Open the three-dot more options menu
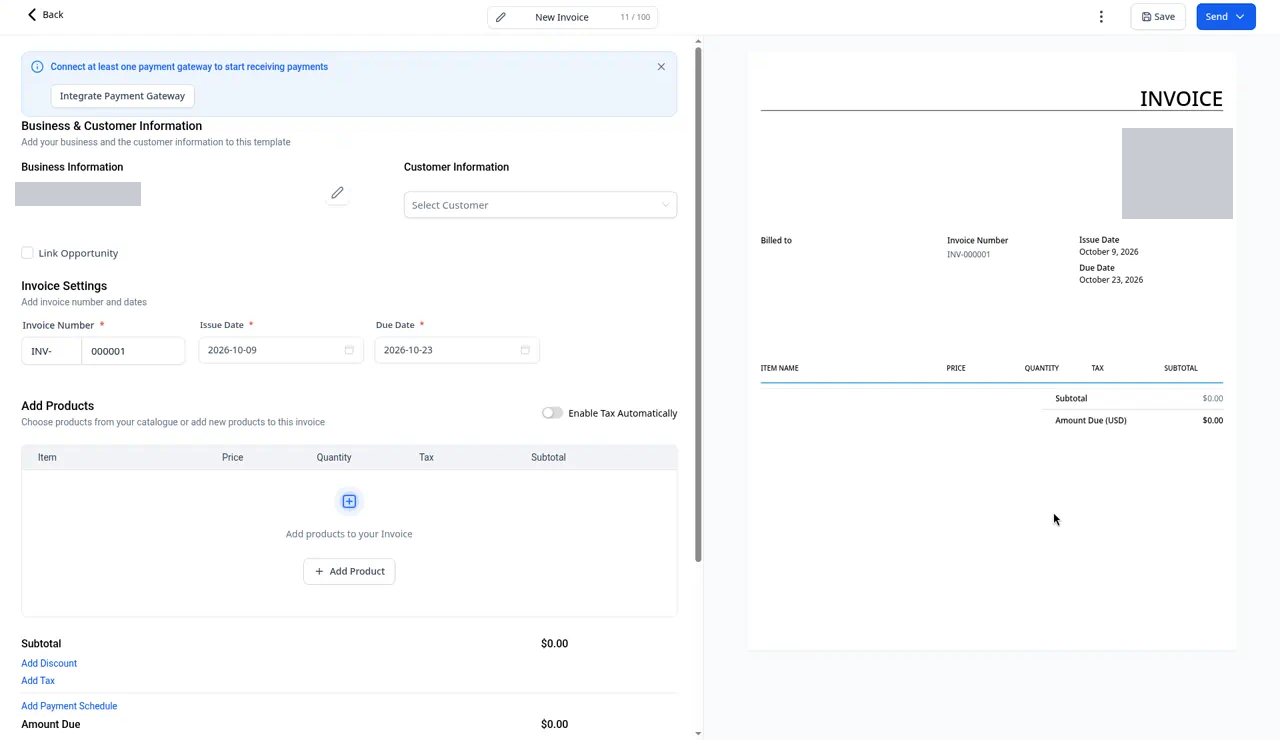This screenshot has height=740, width=1280. [x=1101, y=16]
